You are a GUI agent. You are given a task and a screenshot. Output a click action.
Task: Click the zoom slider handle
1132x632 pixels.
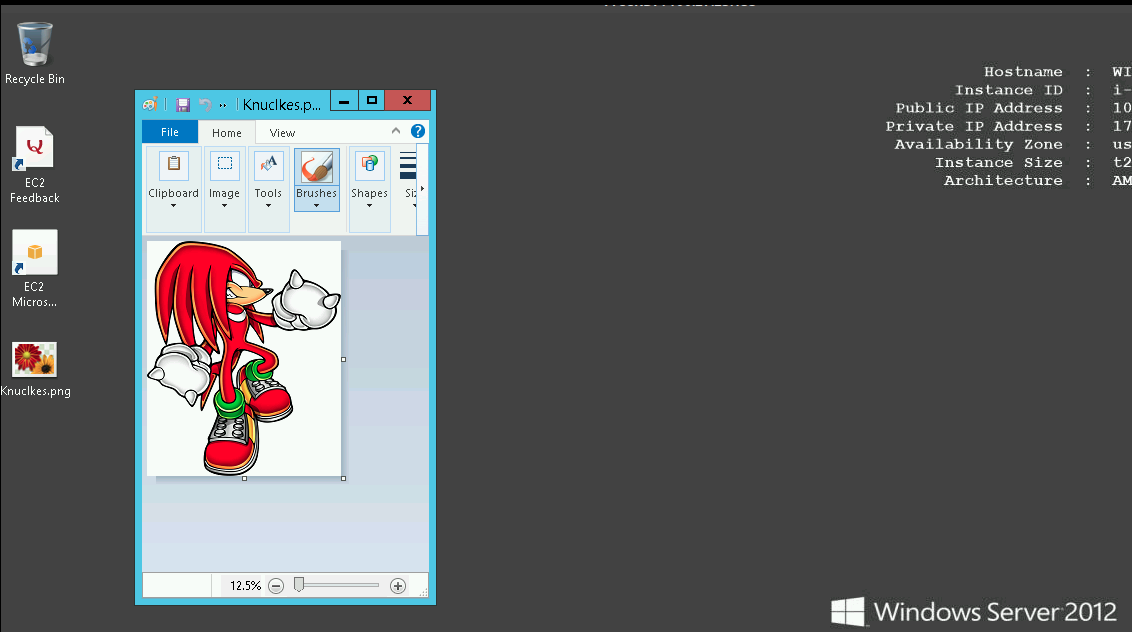pyautogui.click(x=299, y=586)
